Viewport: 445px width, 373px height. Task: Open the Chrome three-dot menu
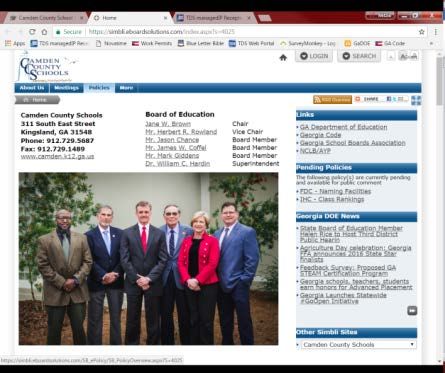click(436, 32)
